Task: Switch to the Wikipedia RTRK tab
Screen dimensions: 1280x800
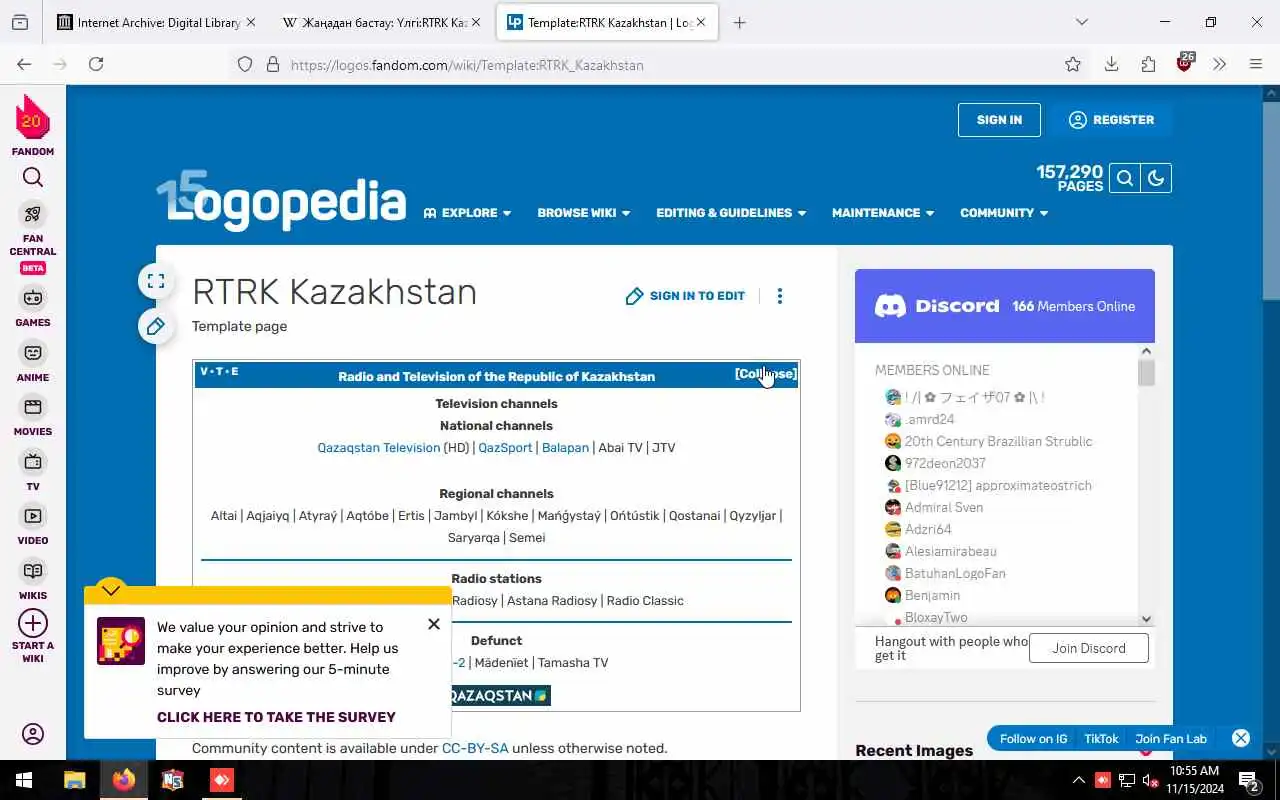Action: (381, 22)
